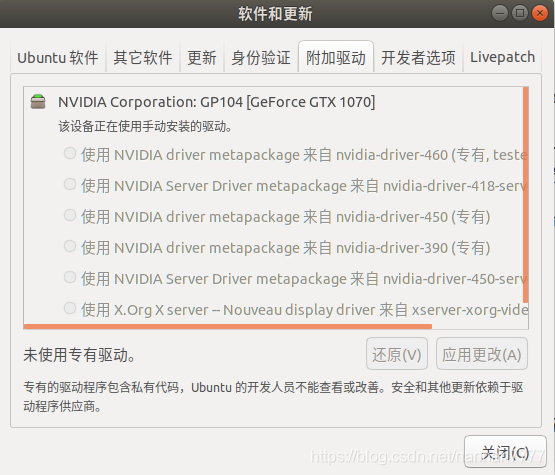Screen dimensions: 555x475
Task: Open the Livepatch tab
Action: click(x=502, y=57)
